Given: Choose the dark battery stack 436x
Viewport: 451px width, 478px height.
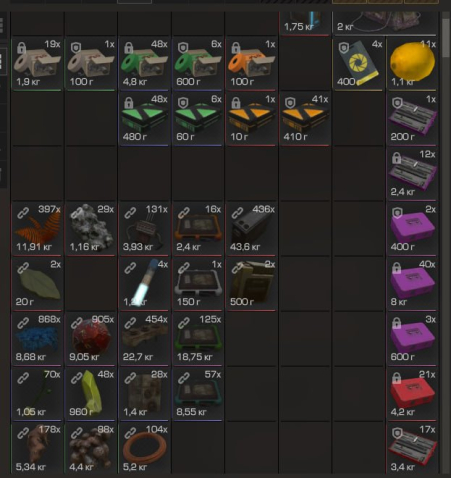Looking at the screenshot, I should 252,229.
